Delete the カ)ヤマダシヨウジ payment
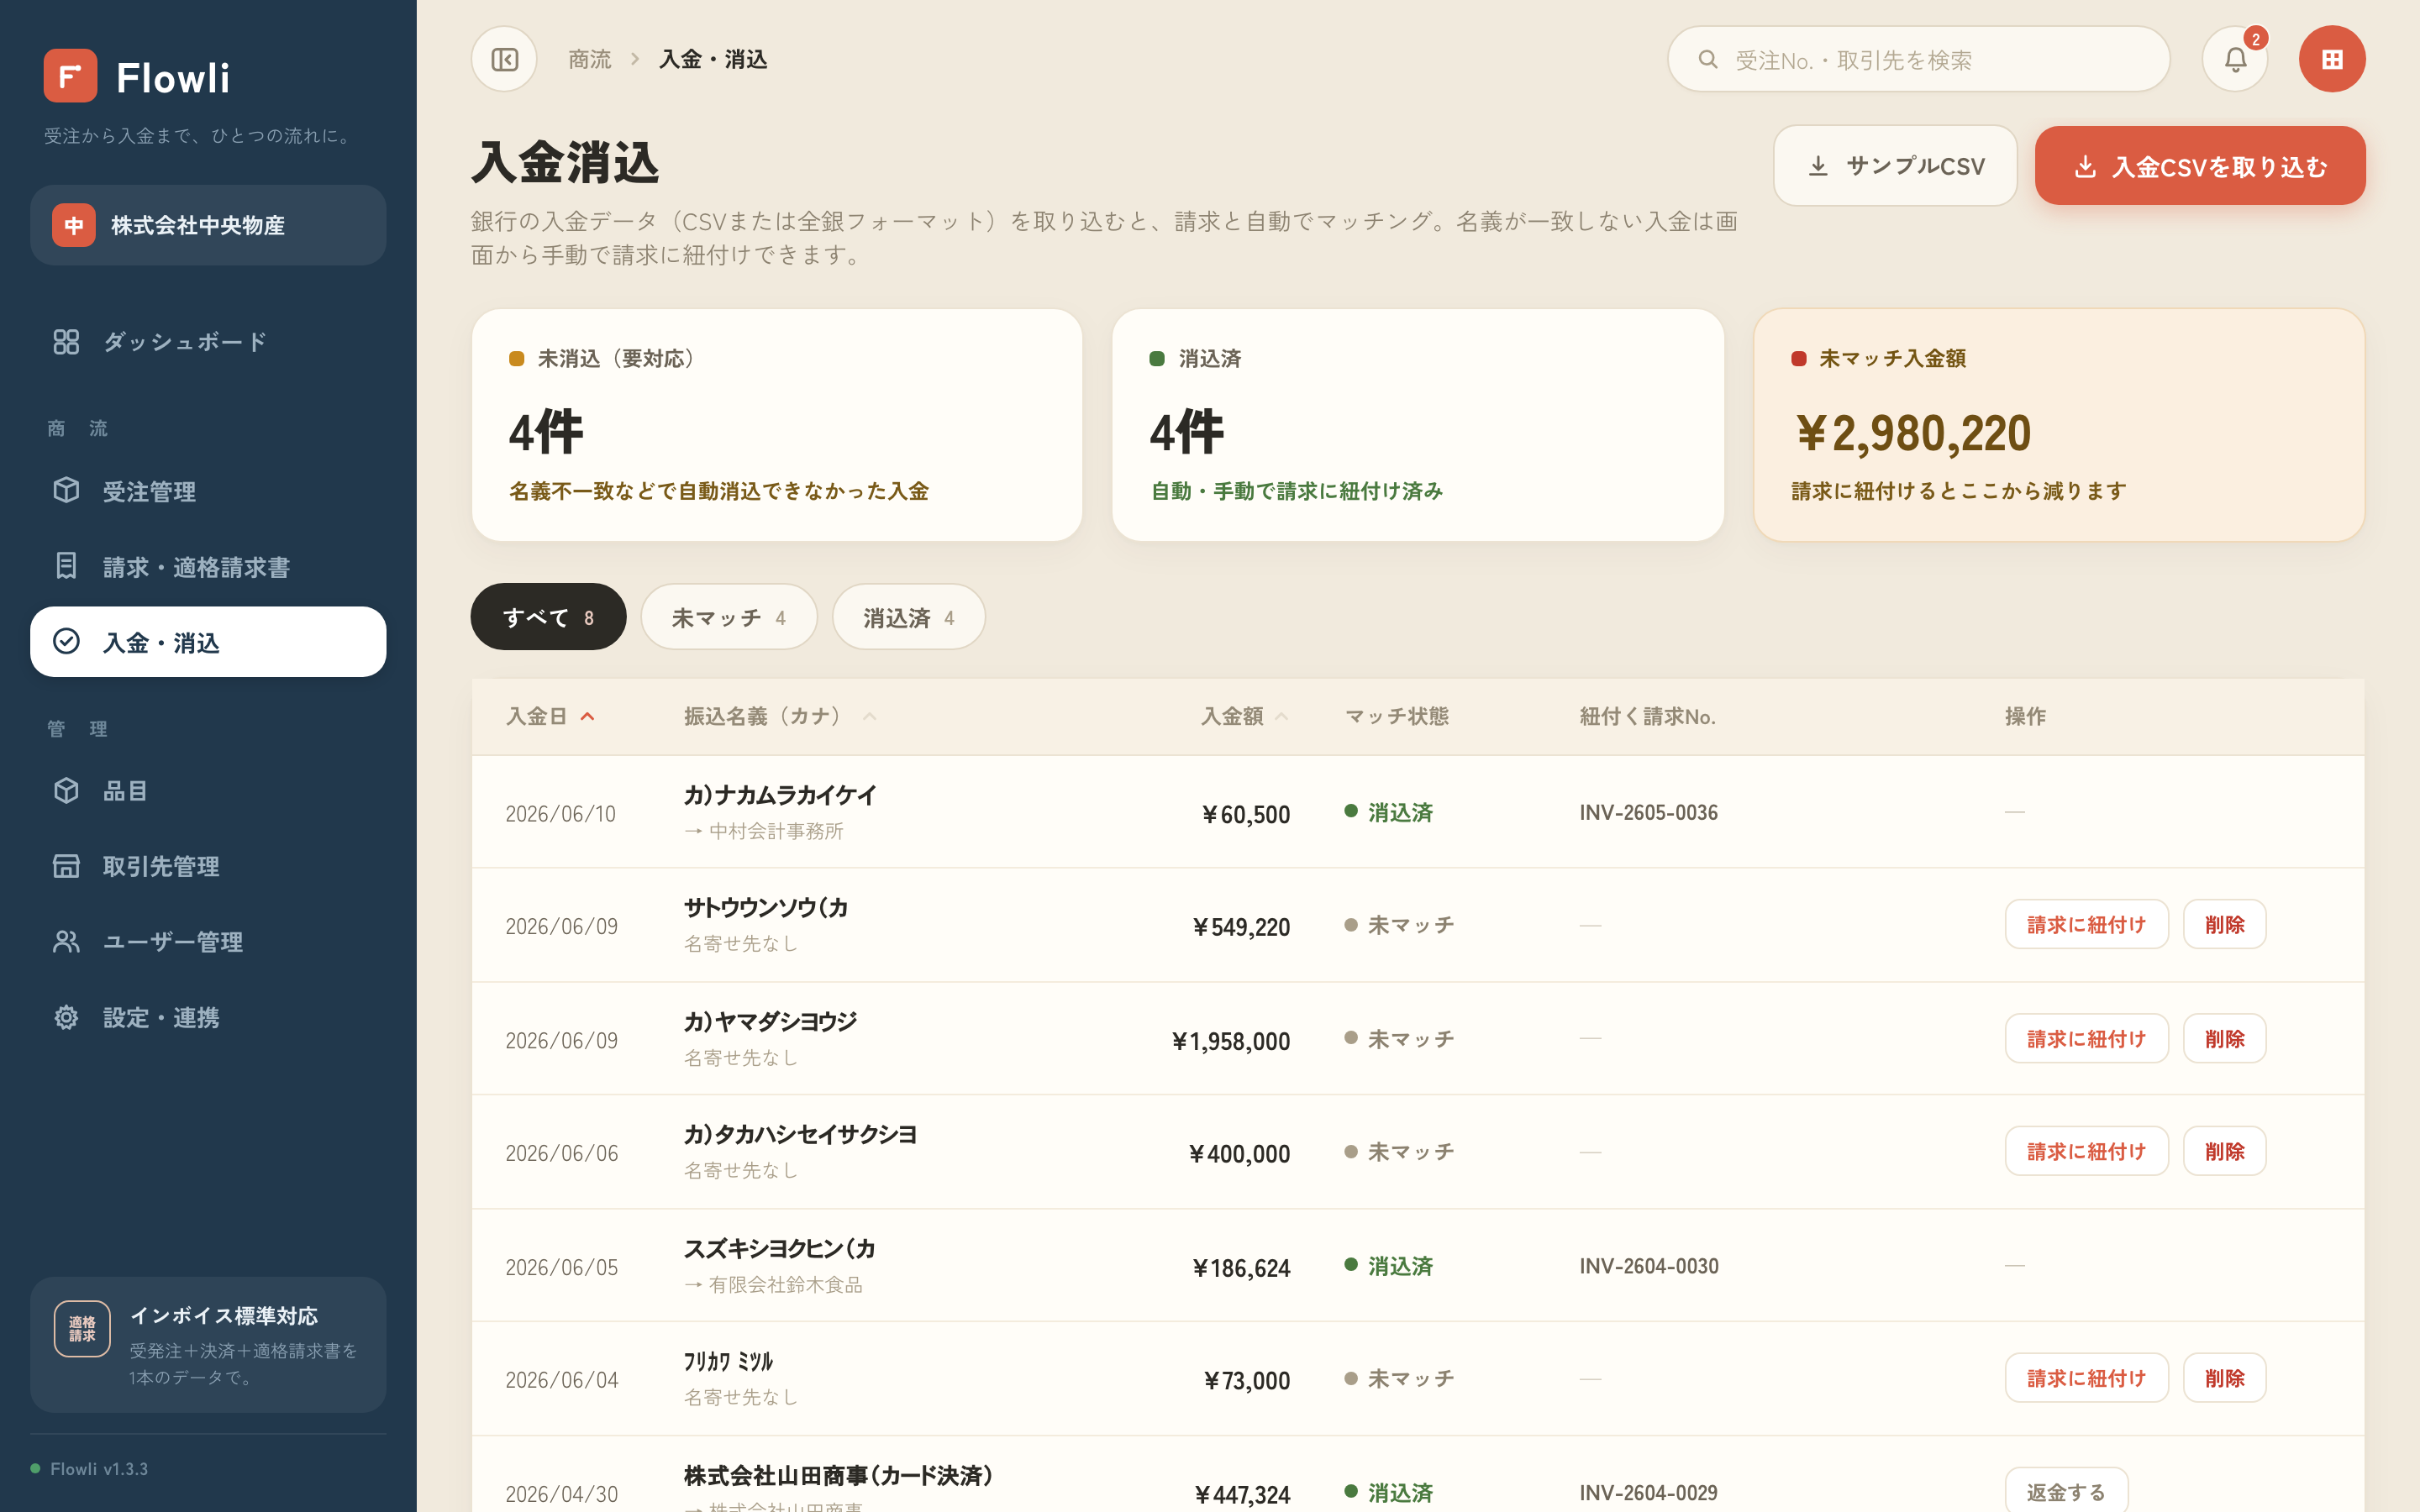The image size is (2420, 1512). pos(2224,1039)
